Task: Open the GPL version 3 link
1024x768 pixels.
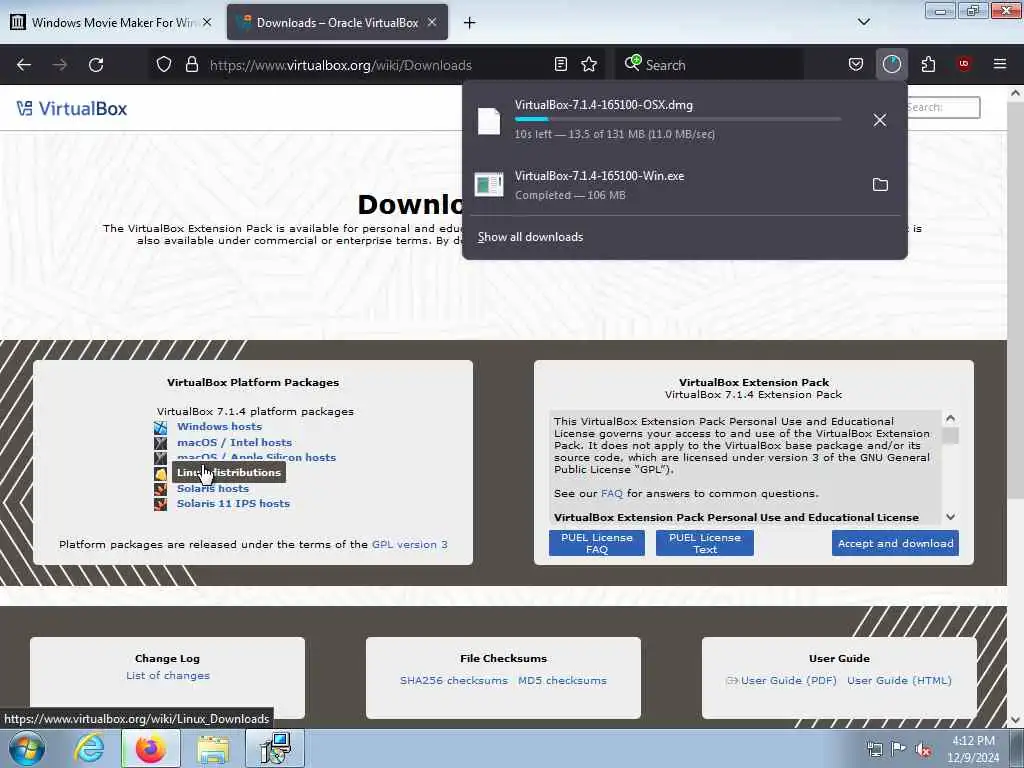Action: (x=409, y=544)
